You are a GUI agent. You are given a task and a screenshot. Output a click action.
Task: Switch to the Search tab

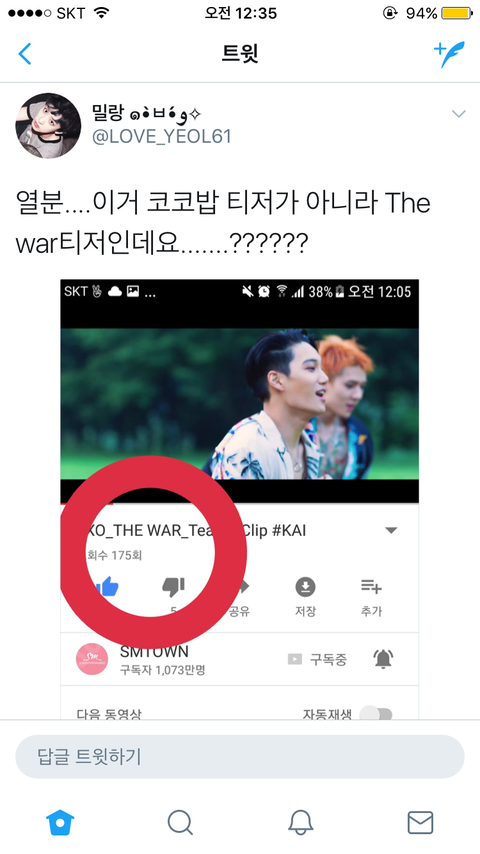coord(180,822)
